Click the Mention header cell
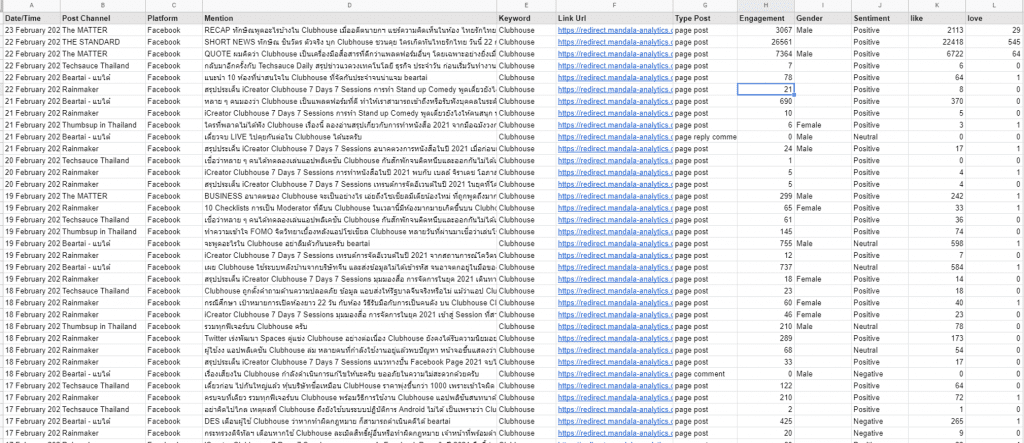The width and height of the screenshot is (1024, 443). point(349,18)
